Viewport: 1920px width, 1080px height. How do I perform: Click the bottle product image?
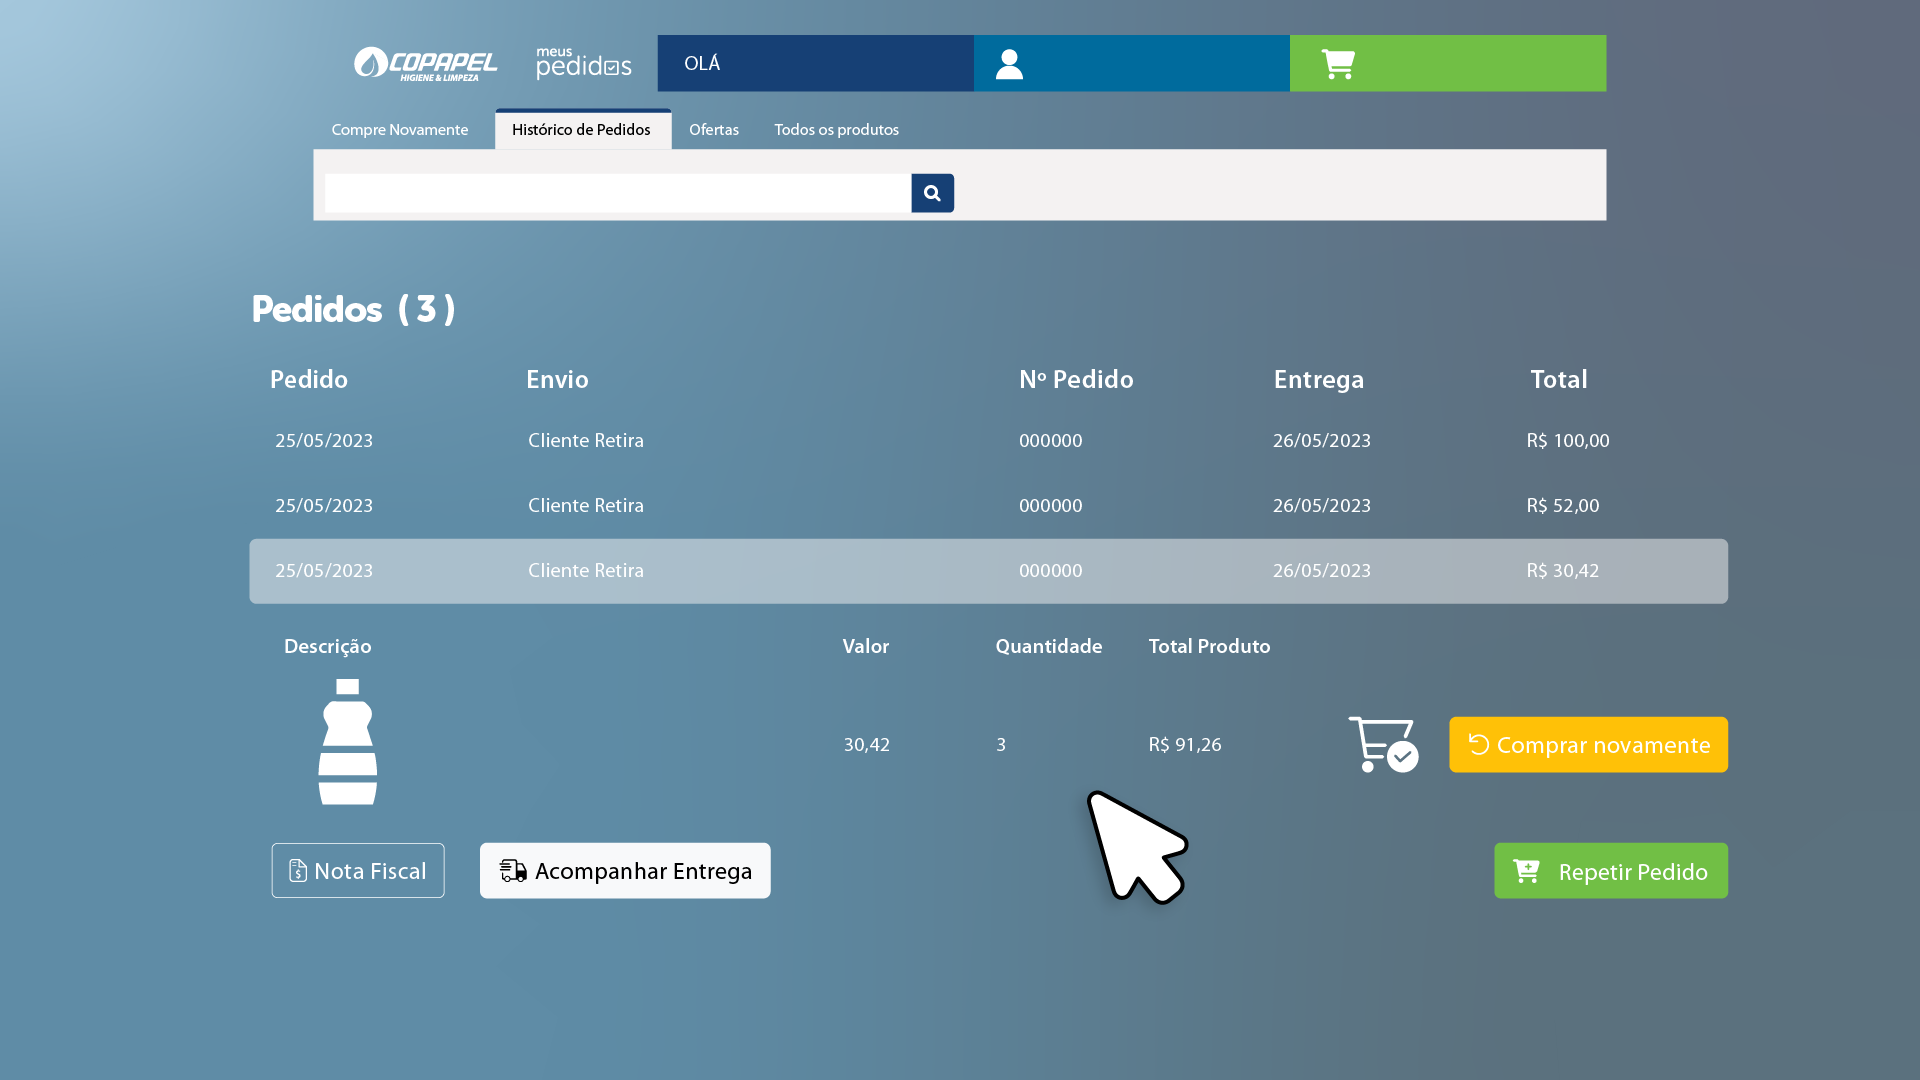click(x=347, y=742)
